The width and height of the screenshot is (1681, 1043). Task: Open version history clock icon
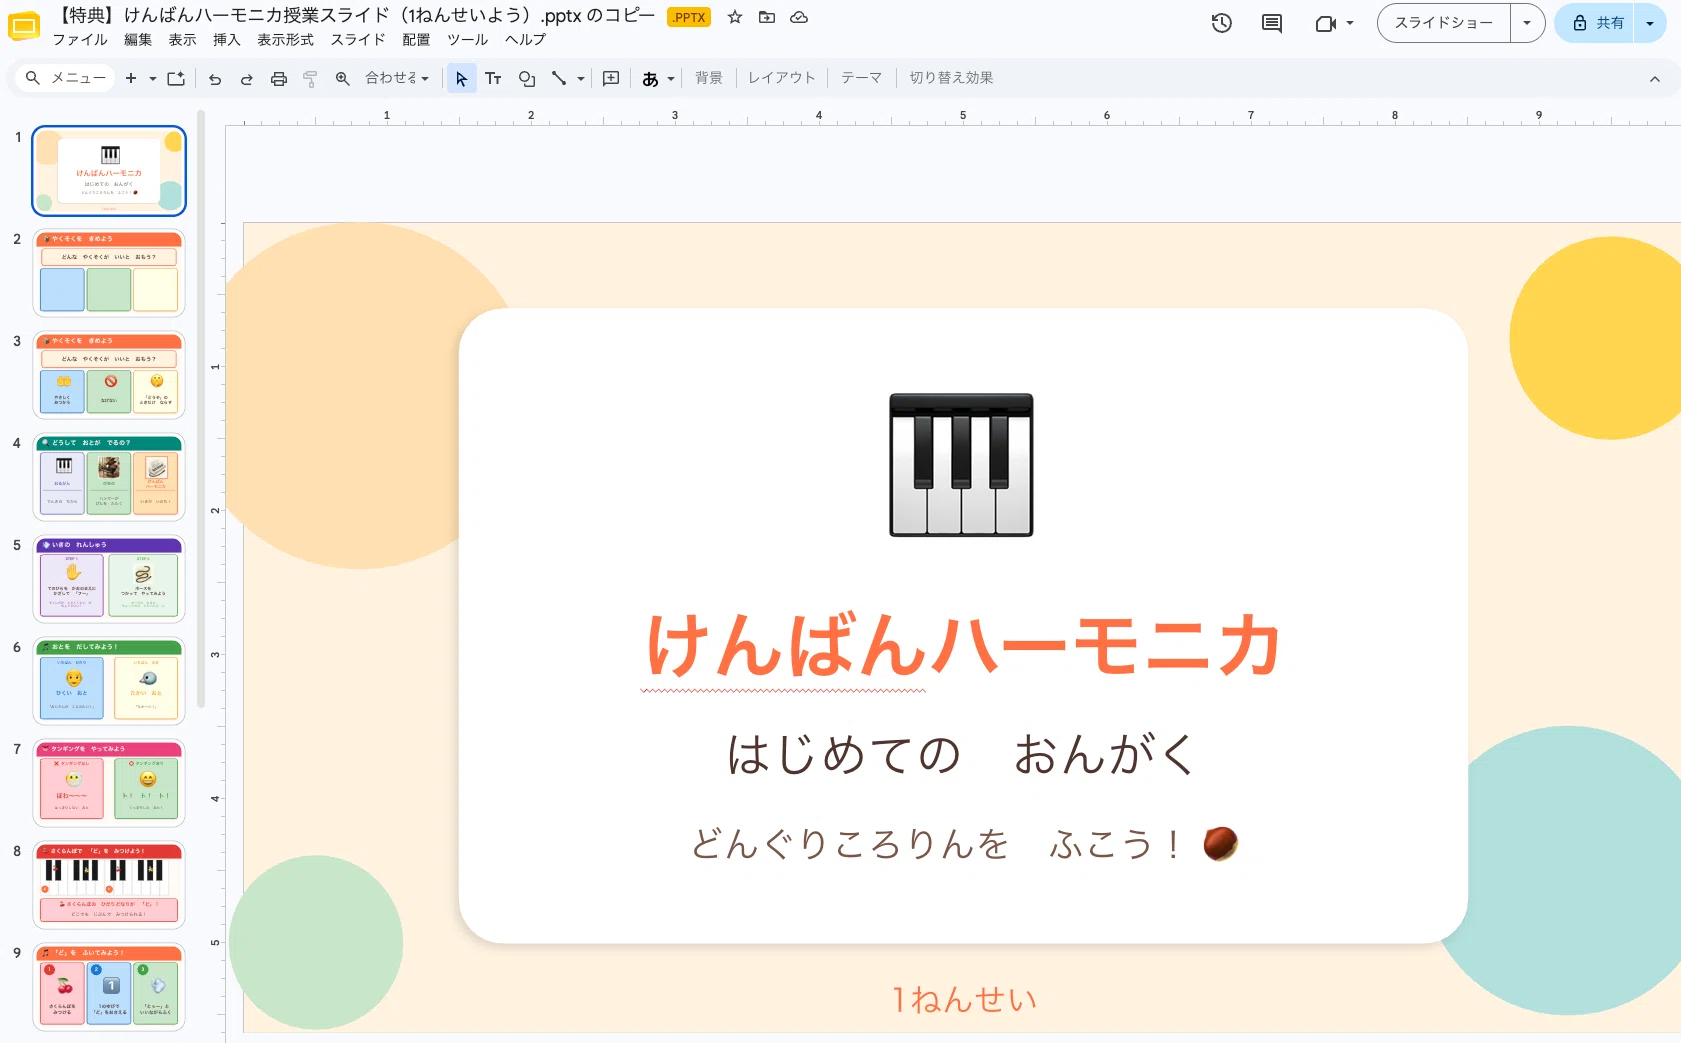[1221, 23]
